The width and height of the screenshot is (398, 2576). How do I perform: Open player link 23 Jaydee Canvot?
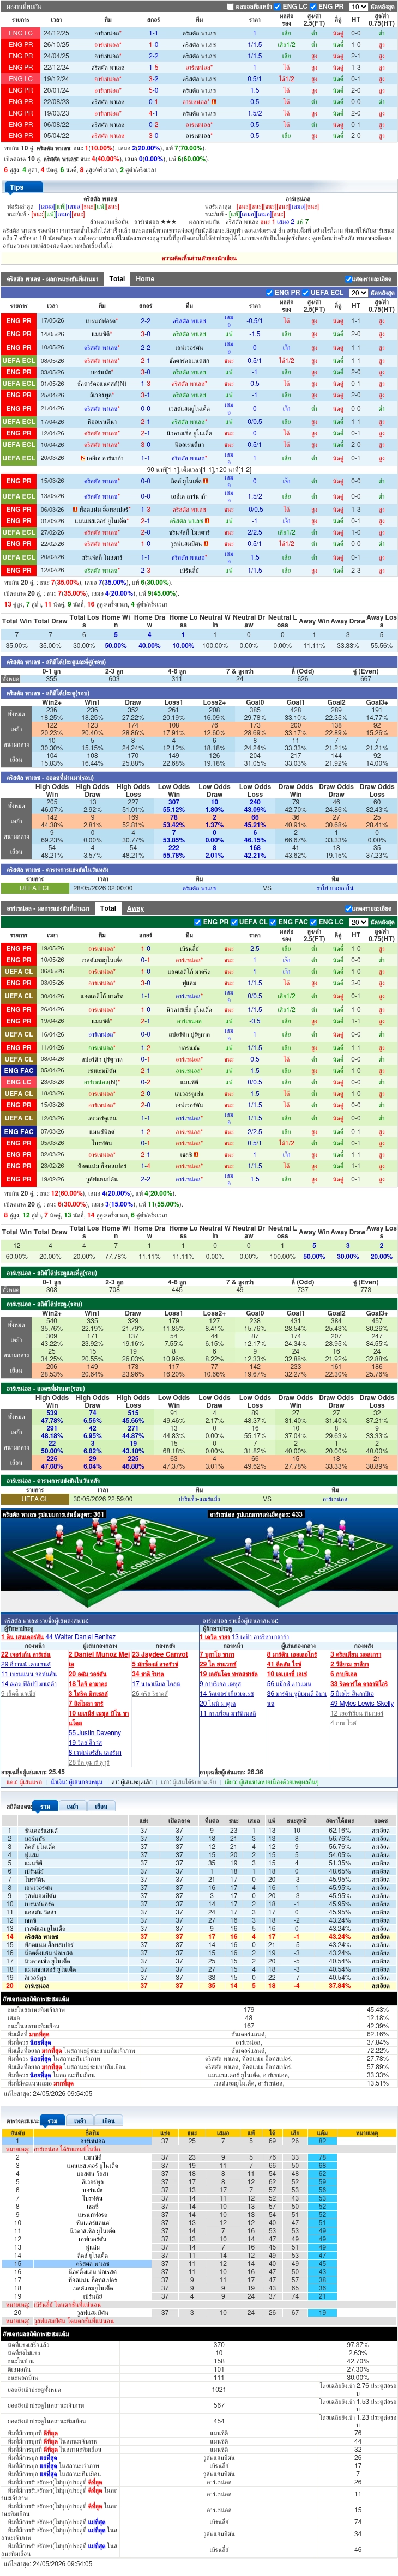(x=160, y=1654)
